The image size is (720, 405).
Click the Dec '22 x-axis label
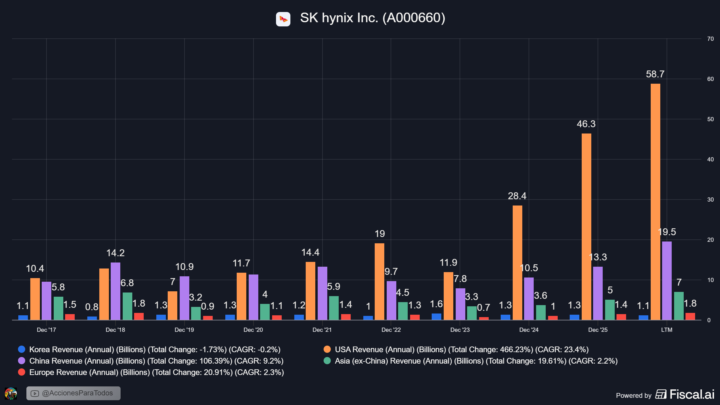[x=391, y=330]
